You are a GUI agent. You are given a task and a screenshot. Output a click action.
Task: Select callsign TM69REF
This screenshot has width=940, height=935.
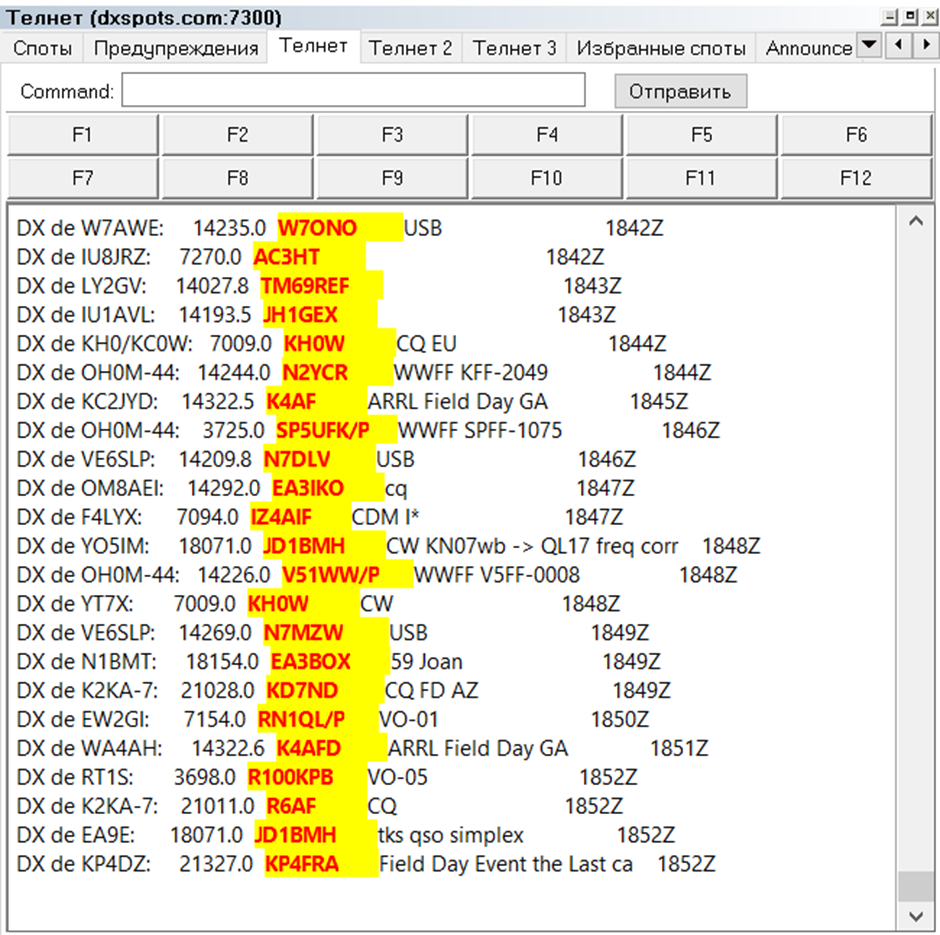(305, 286)
